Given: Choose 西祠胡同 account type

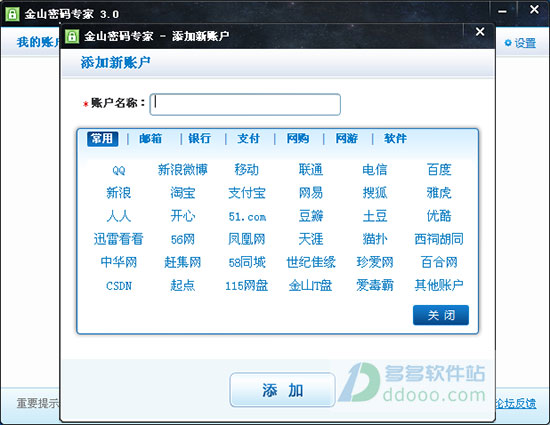Looking at the screenshot, I should pyautogui.click(x=439, y=239).
